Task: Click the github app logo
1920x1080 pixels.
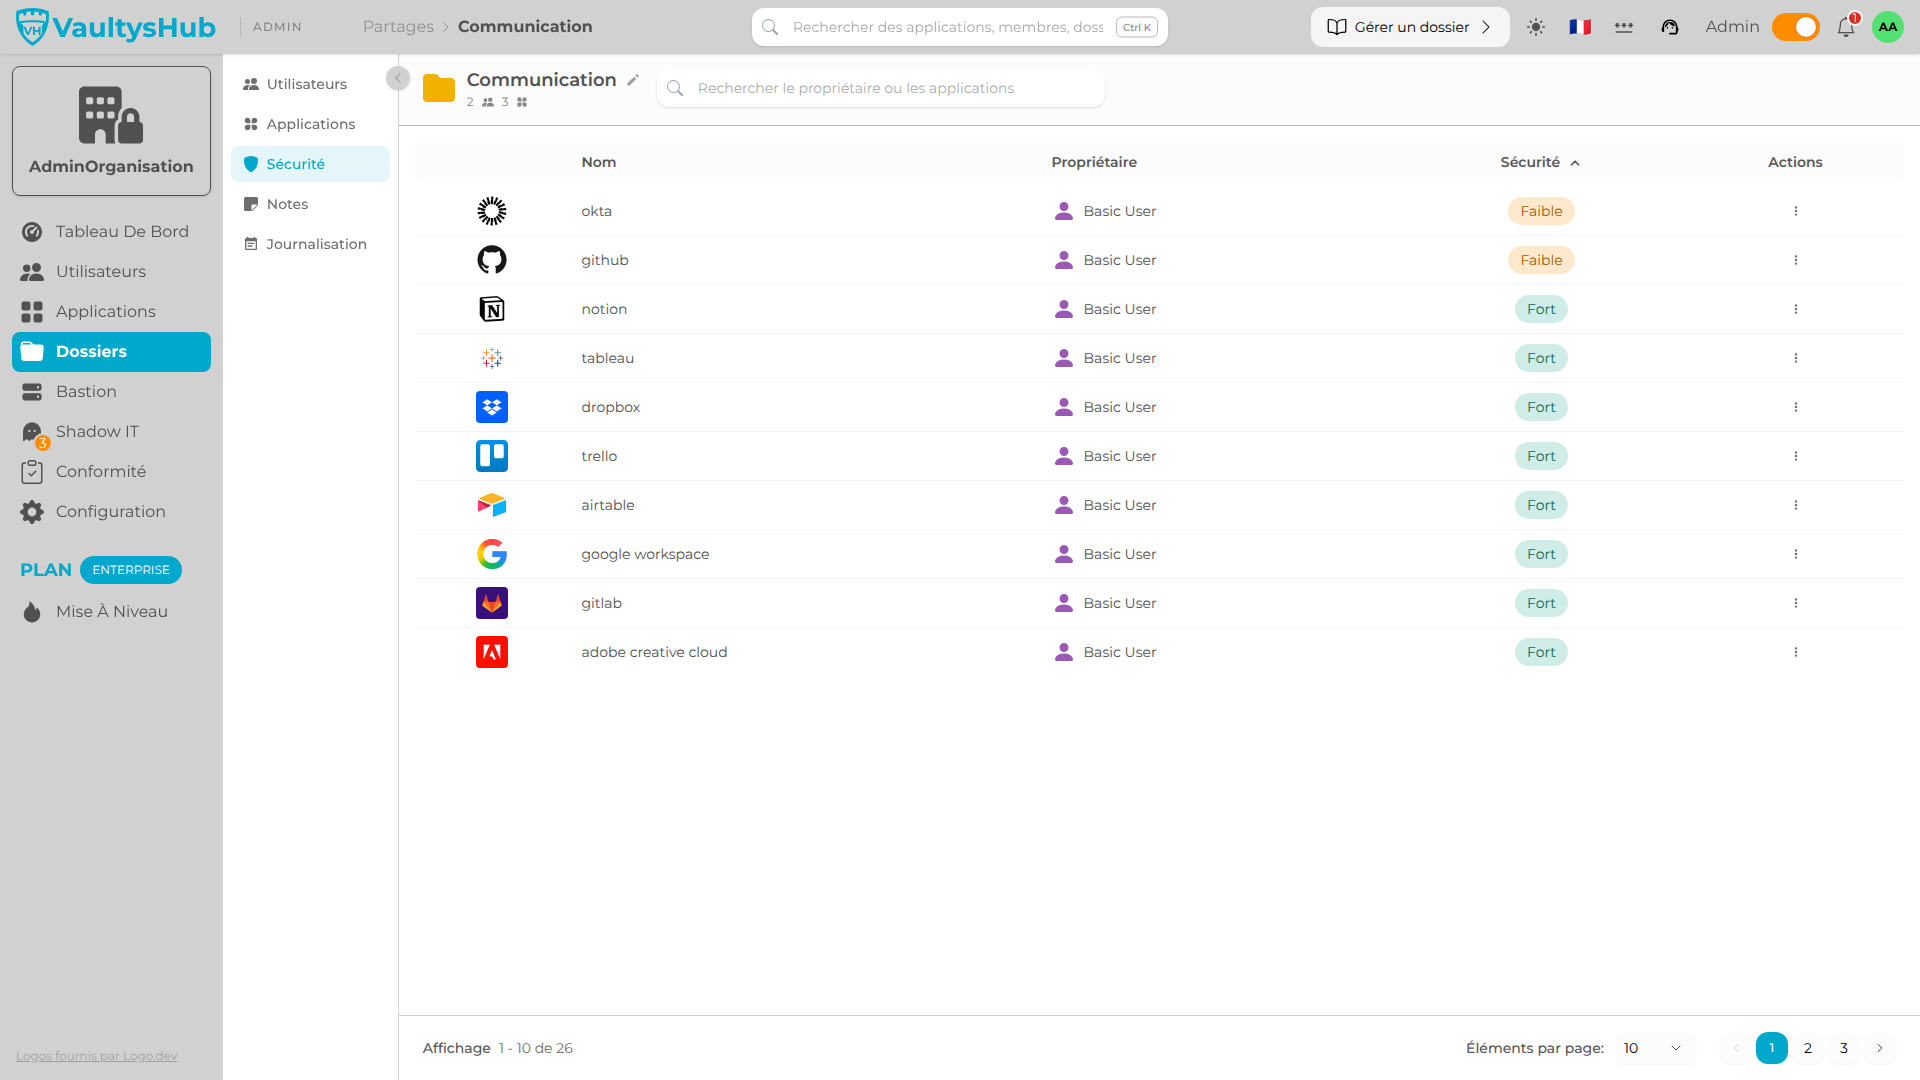Action: click(x=492, y=260)
